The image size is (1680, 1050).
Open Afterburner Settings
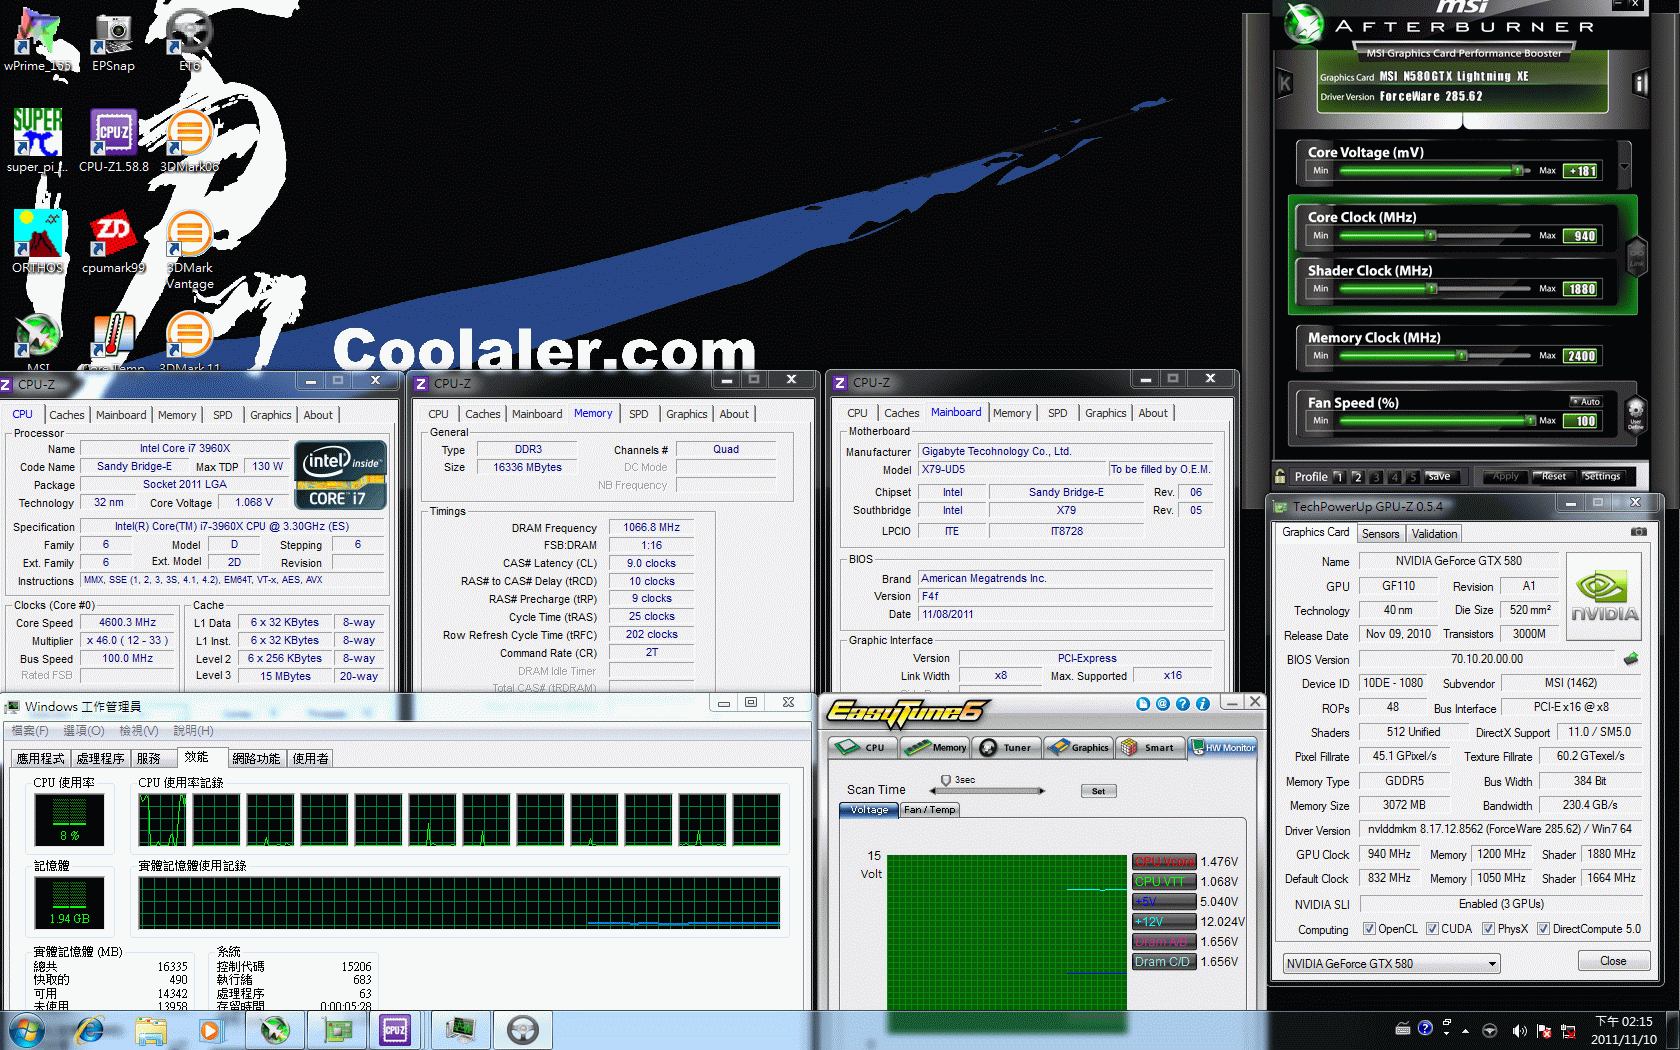(1601, 476)
